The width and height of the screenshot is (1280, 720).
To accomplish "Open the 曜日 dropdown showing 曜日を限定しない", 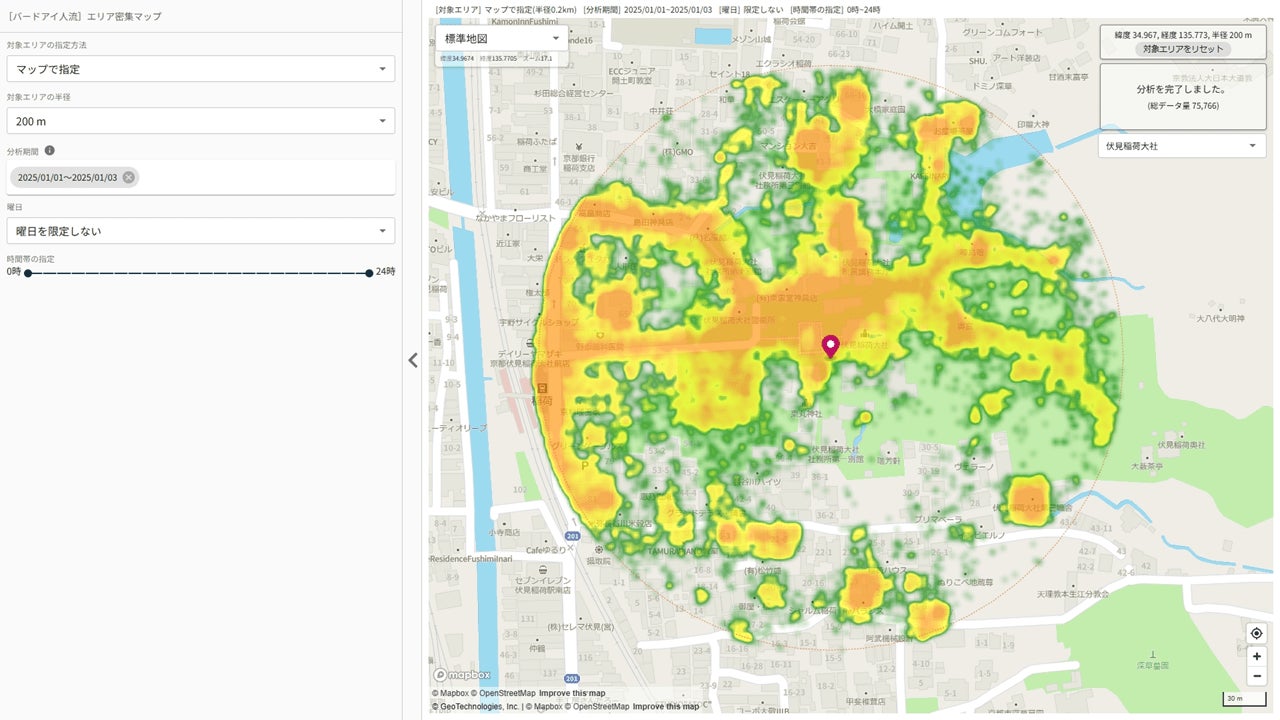I will tap(201, 231).
